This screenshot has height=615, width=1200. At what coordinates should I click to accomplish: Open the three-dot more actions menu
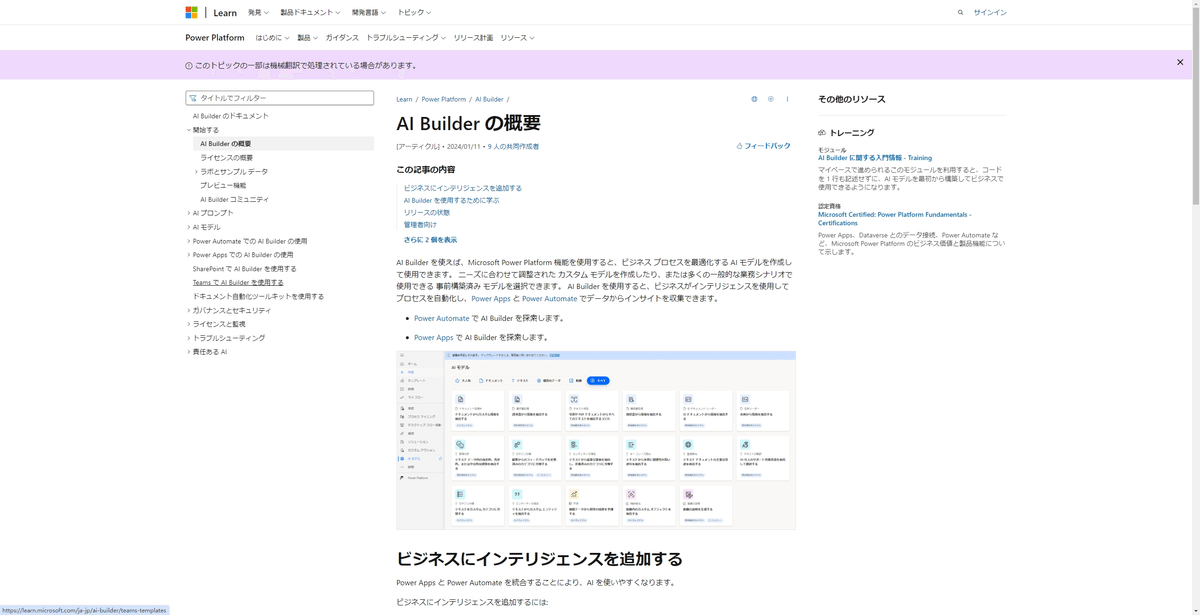coord(787,99)
